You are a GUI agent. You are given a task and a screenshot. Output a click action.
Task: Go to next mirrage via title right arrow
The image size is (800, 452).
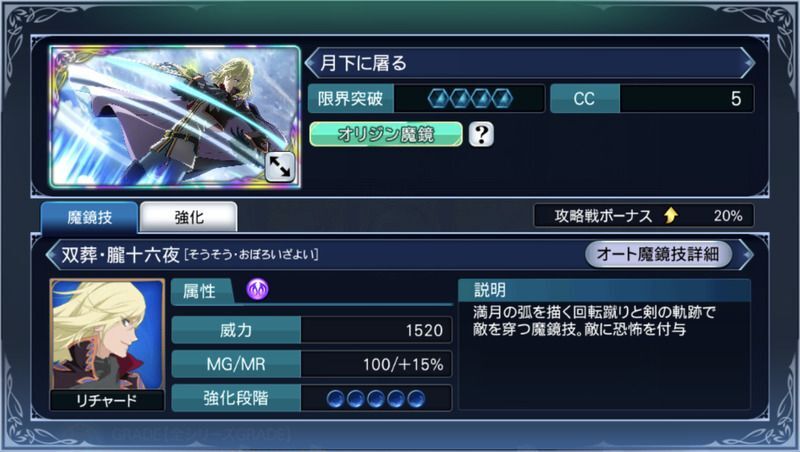tap(747, 63)
